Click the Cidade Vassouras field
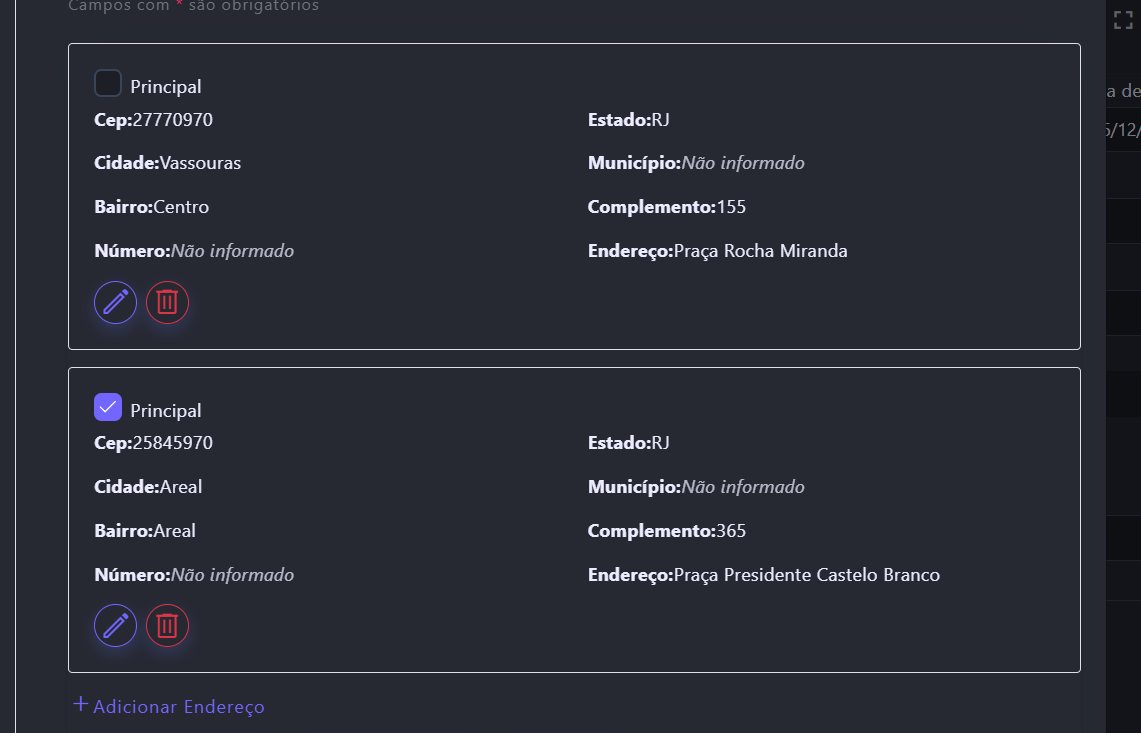This screenshot has width=1141, height=733. 200,163
